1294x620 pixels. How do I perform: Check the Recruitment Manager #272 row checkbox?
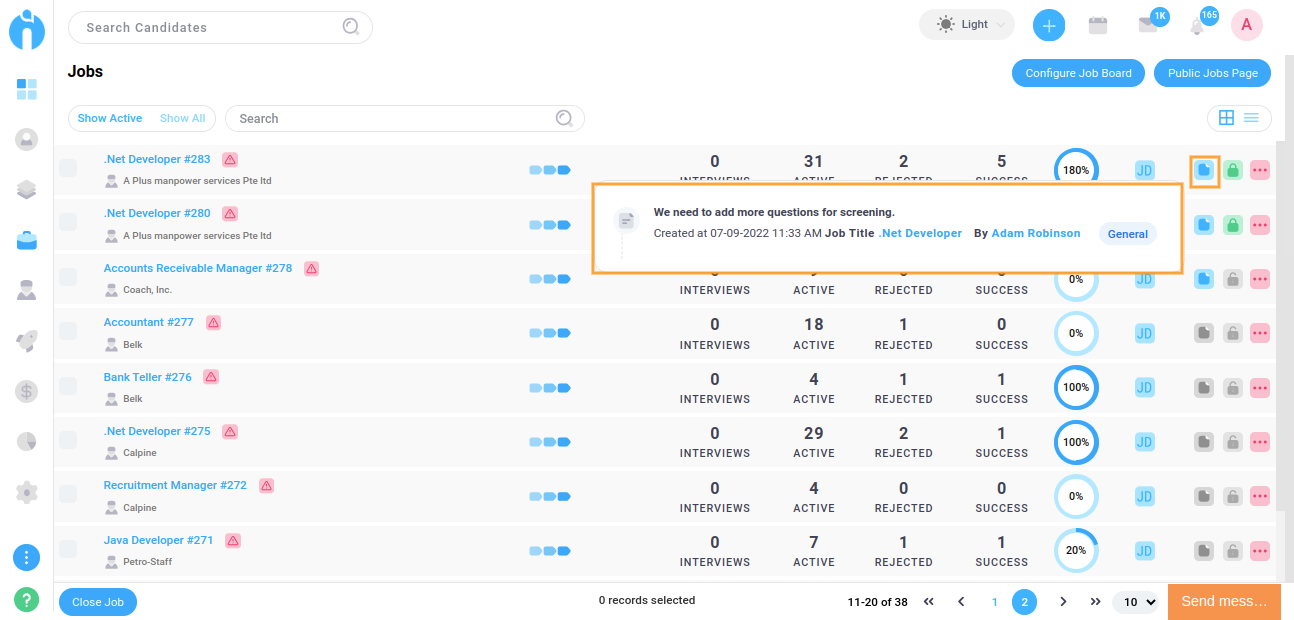(68, 494)
